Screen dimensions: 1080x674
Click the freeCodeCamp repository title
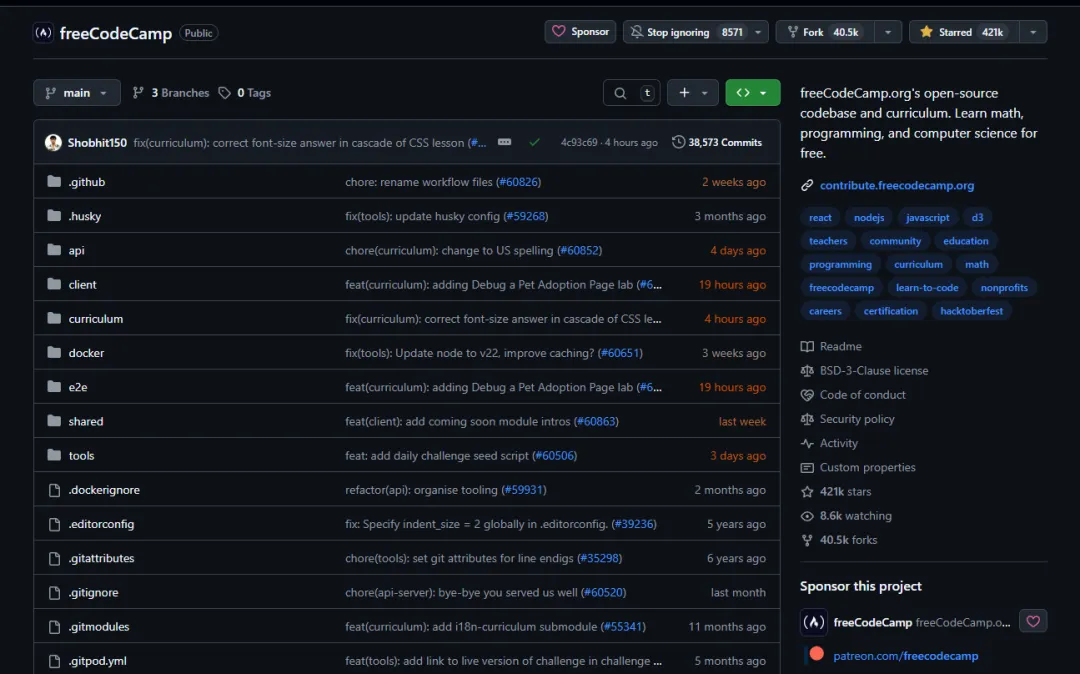(x=116, y=33)
